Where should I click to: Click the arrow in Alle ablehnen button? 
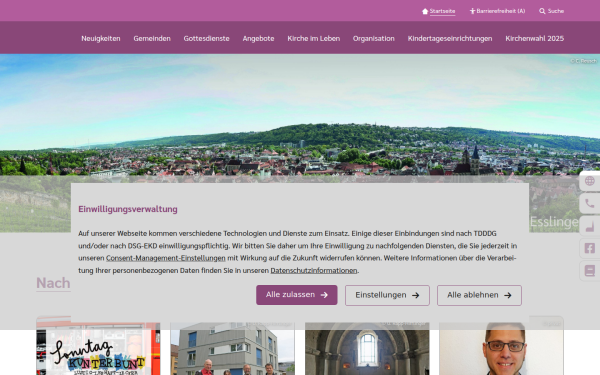coord(508,295)
